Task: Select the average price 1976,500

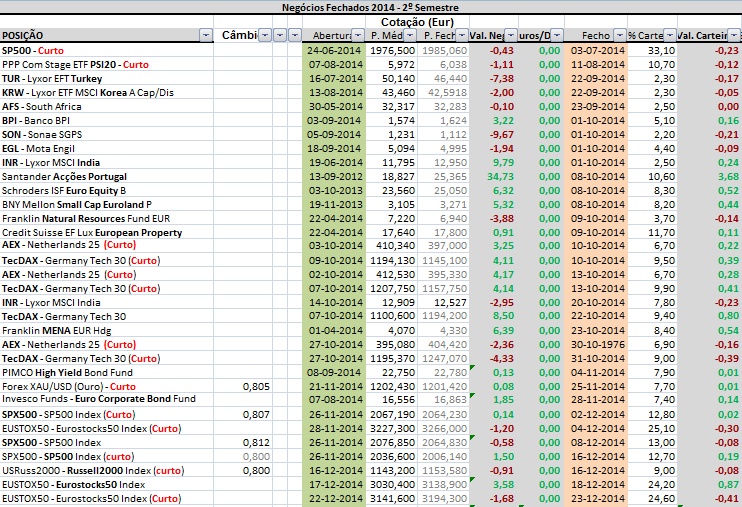Action: 391,51
